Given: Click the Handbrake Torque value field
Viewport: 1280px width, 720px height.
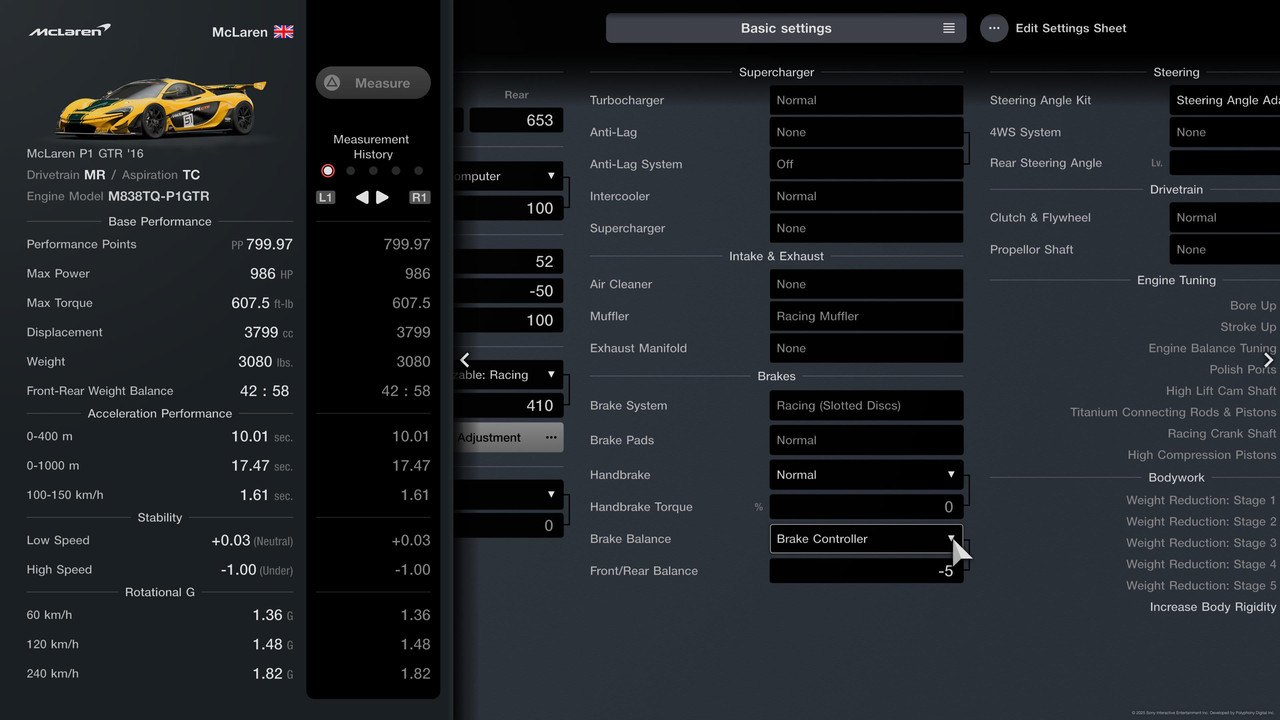Looking at the screenshot, I should tap(866, 507).
